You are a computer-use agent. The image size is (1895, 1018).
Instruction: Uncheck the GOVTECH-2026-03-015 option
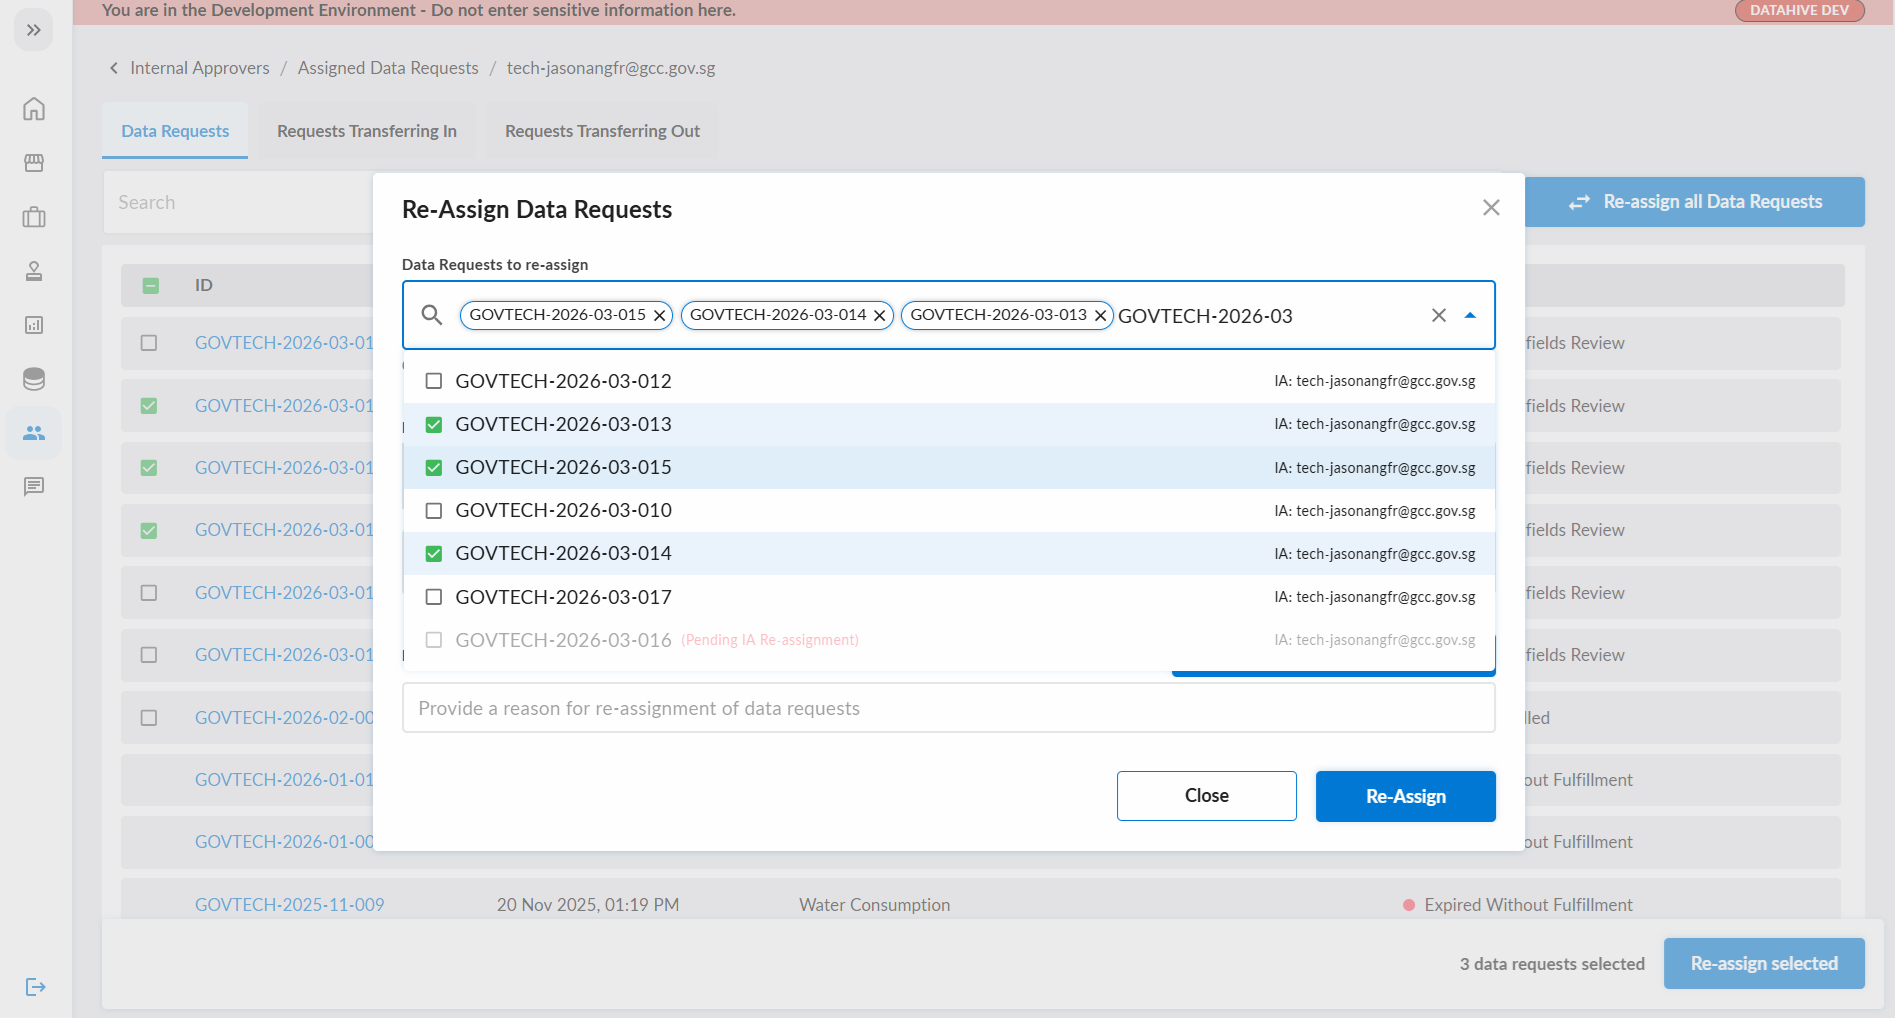pos(434,468)
